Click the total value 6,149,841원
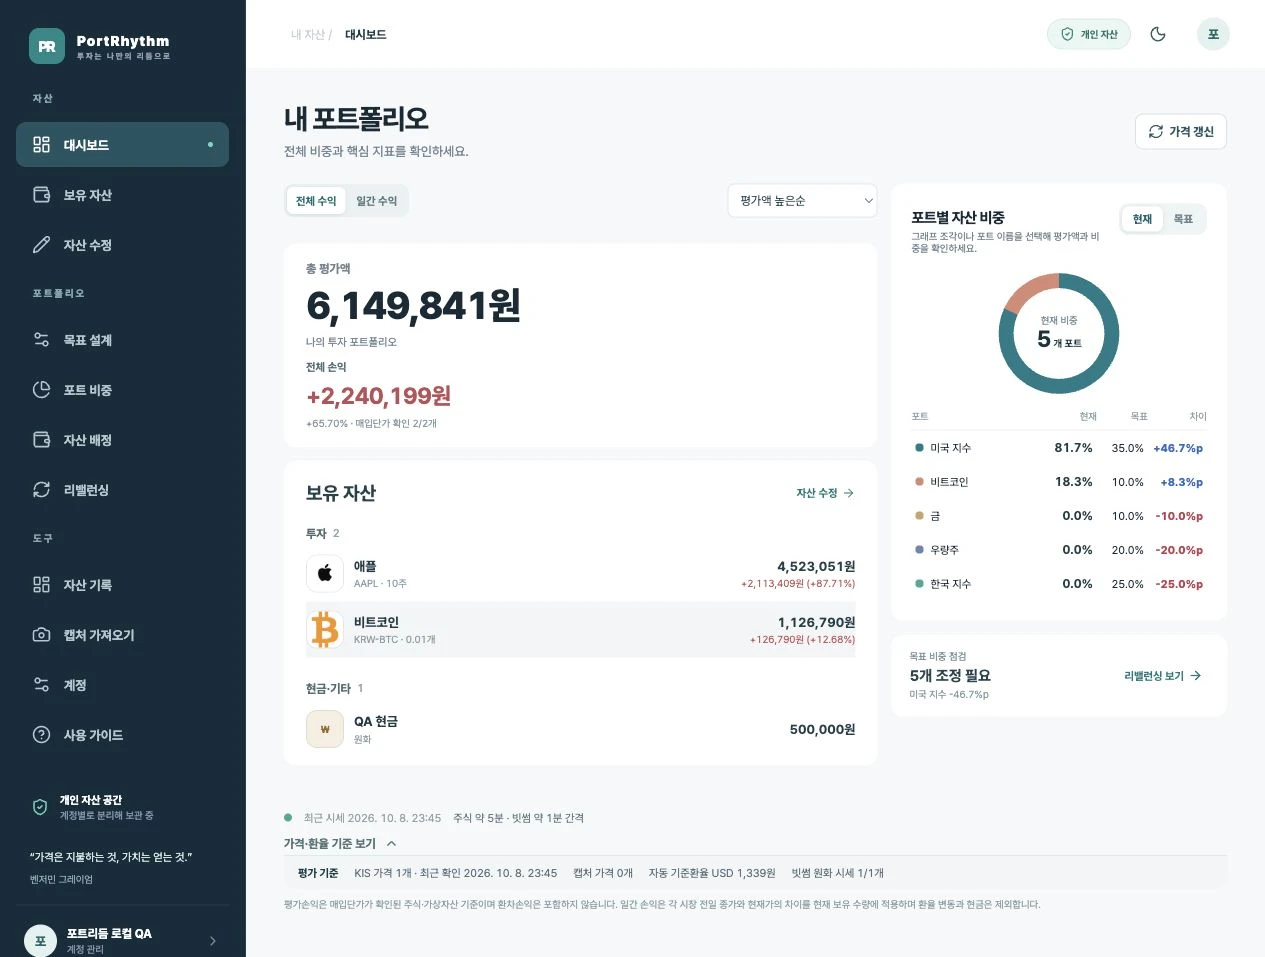 pos(413,306)
